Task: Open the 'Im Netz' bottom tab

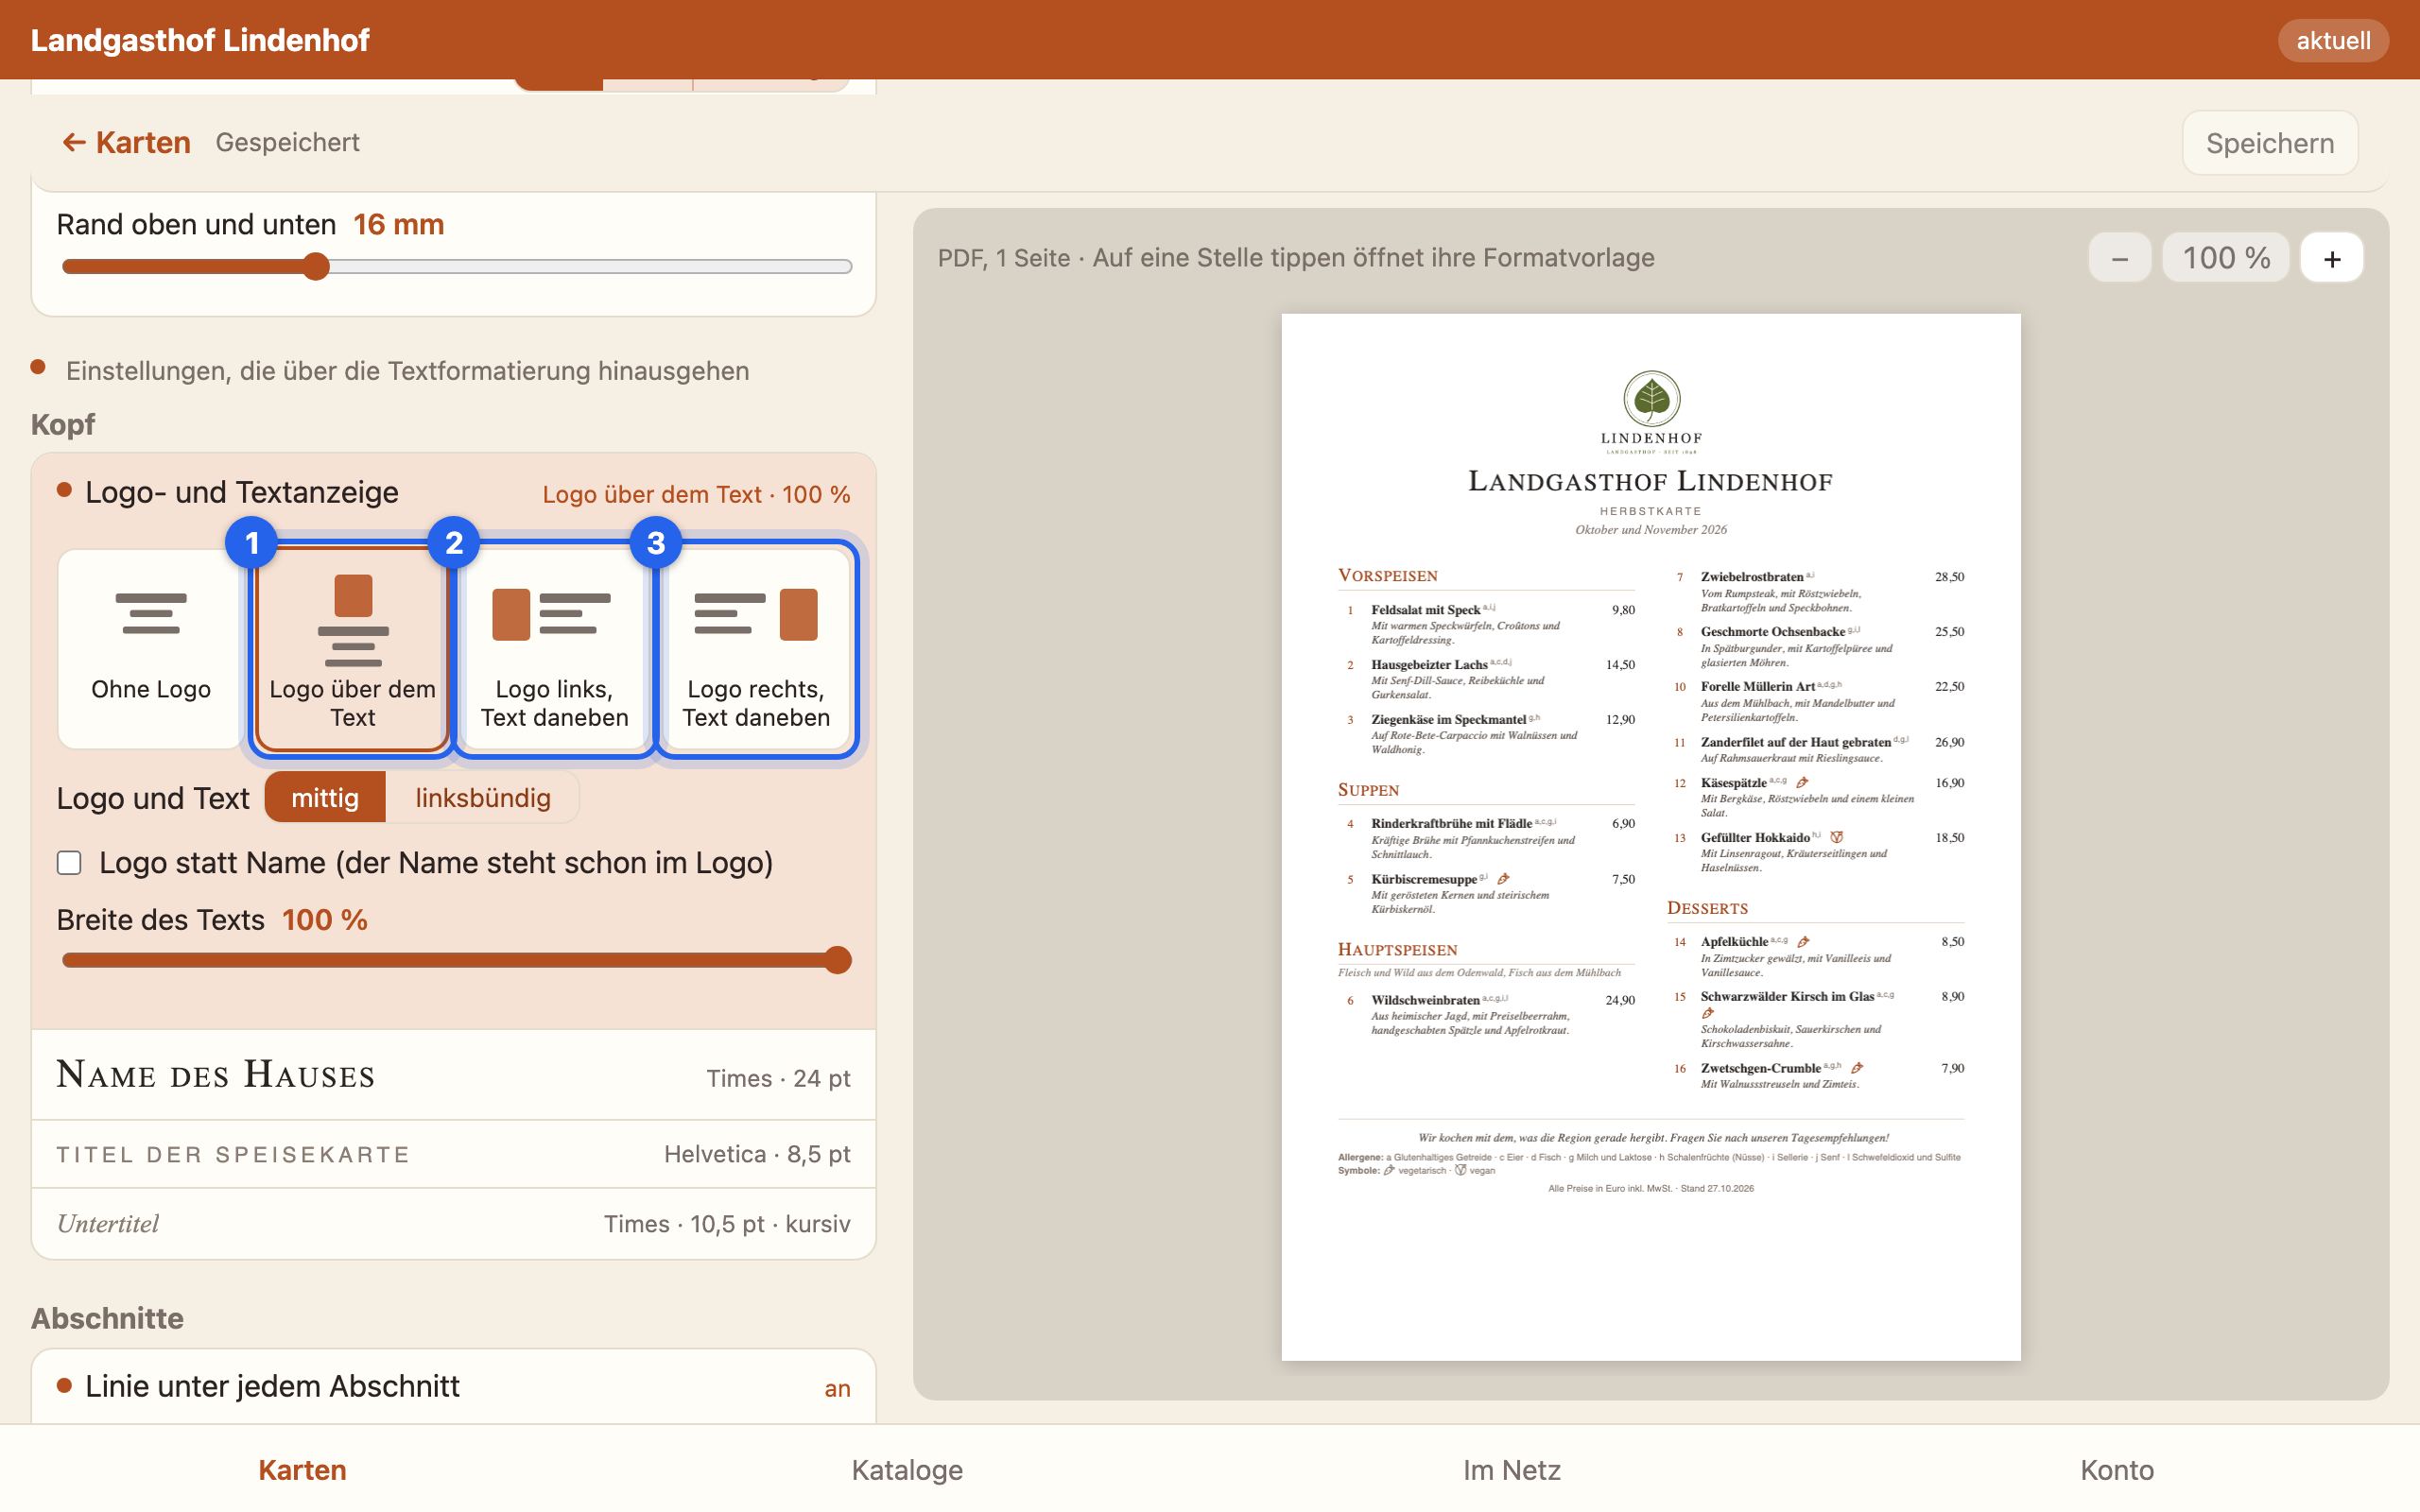Action: 1512,1470
